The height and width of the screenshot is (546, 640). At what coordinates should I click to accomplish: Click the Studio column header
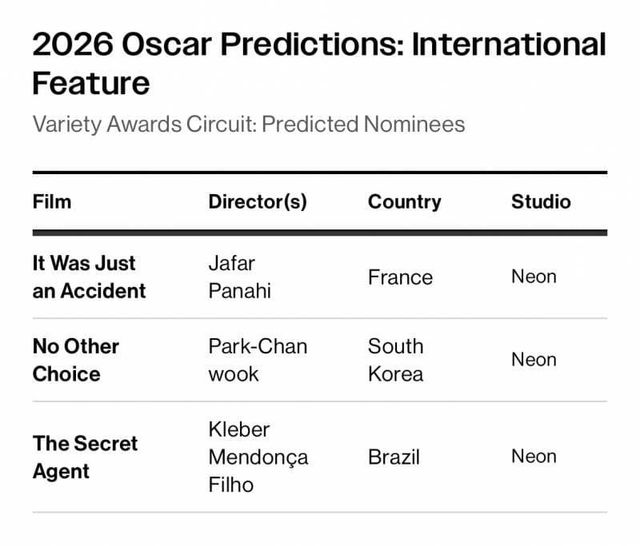pyautogui.click(x=541, y=202)
